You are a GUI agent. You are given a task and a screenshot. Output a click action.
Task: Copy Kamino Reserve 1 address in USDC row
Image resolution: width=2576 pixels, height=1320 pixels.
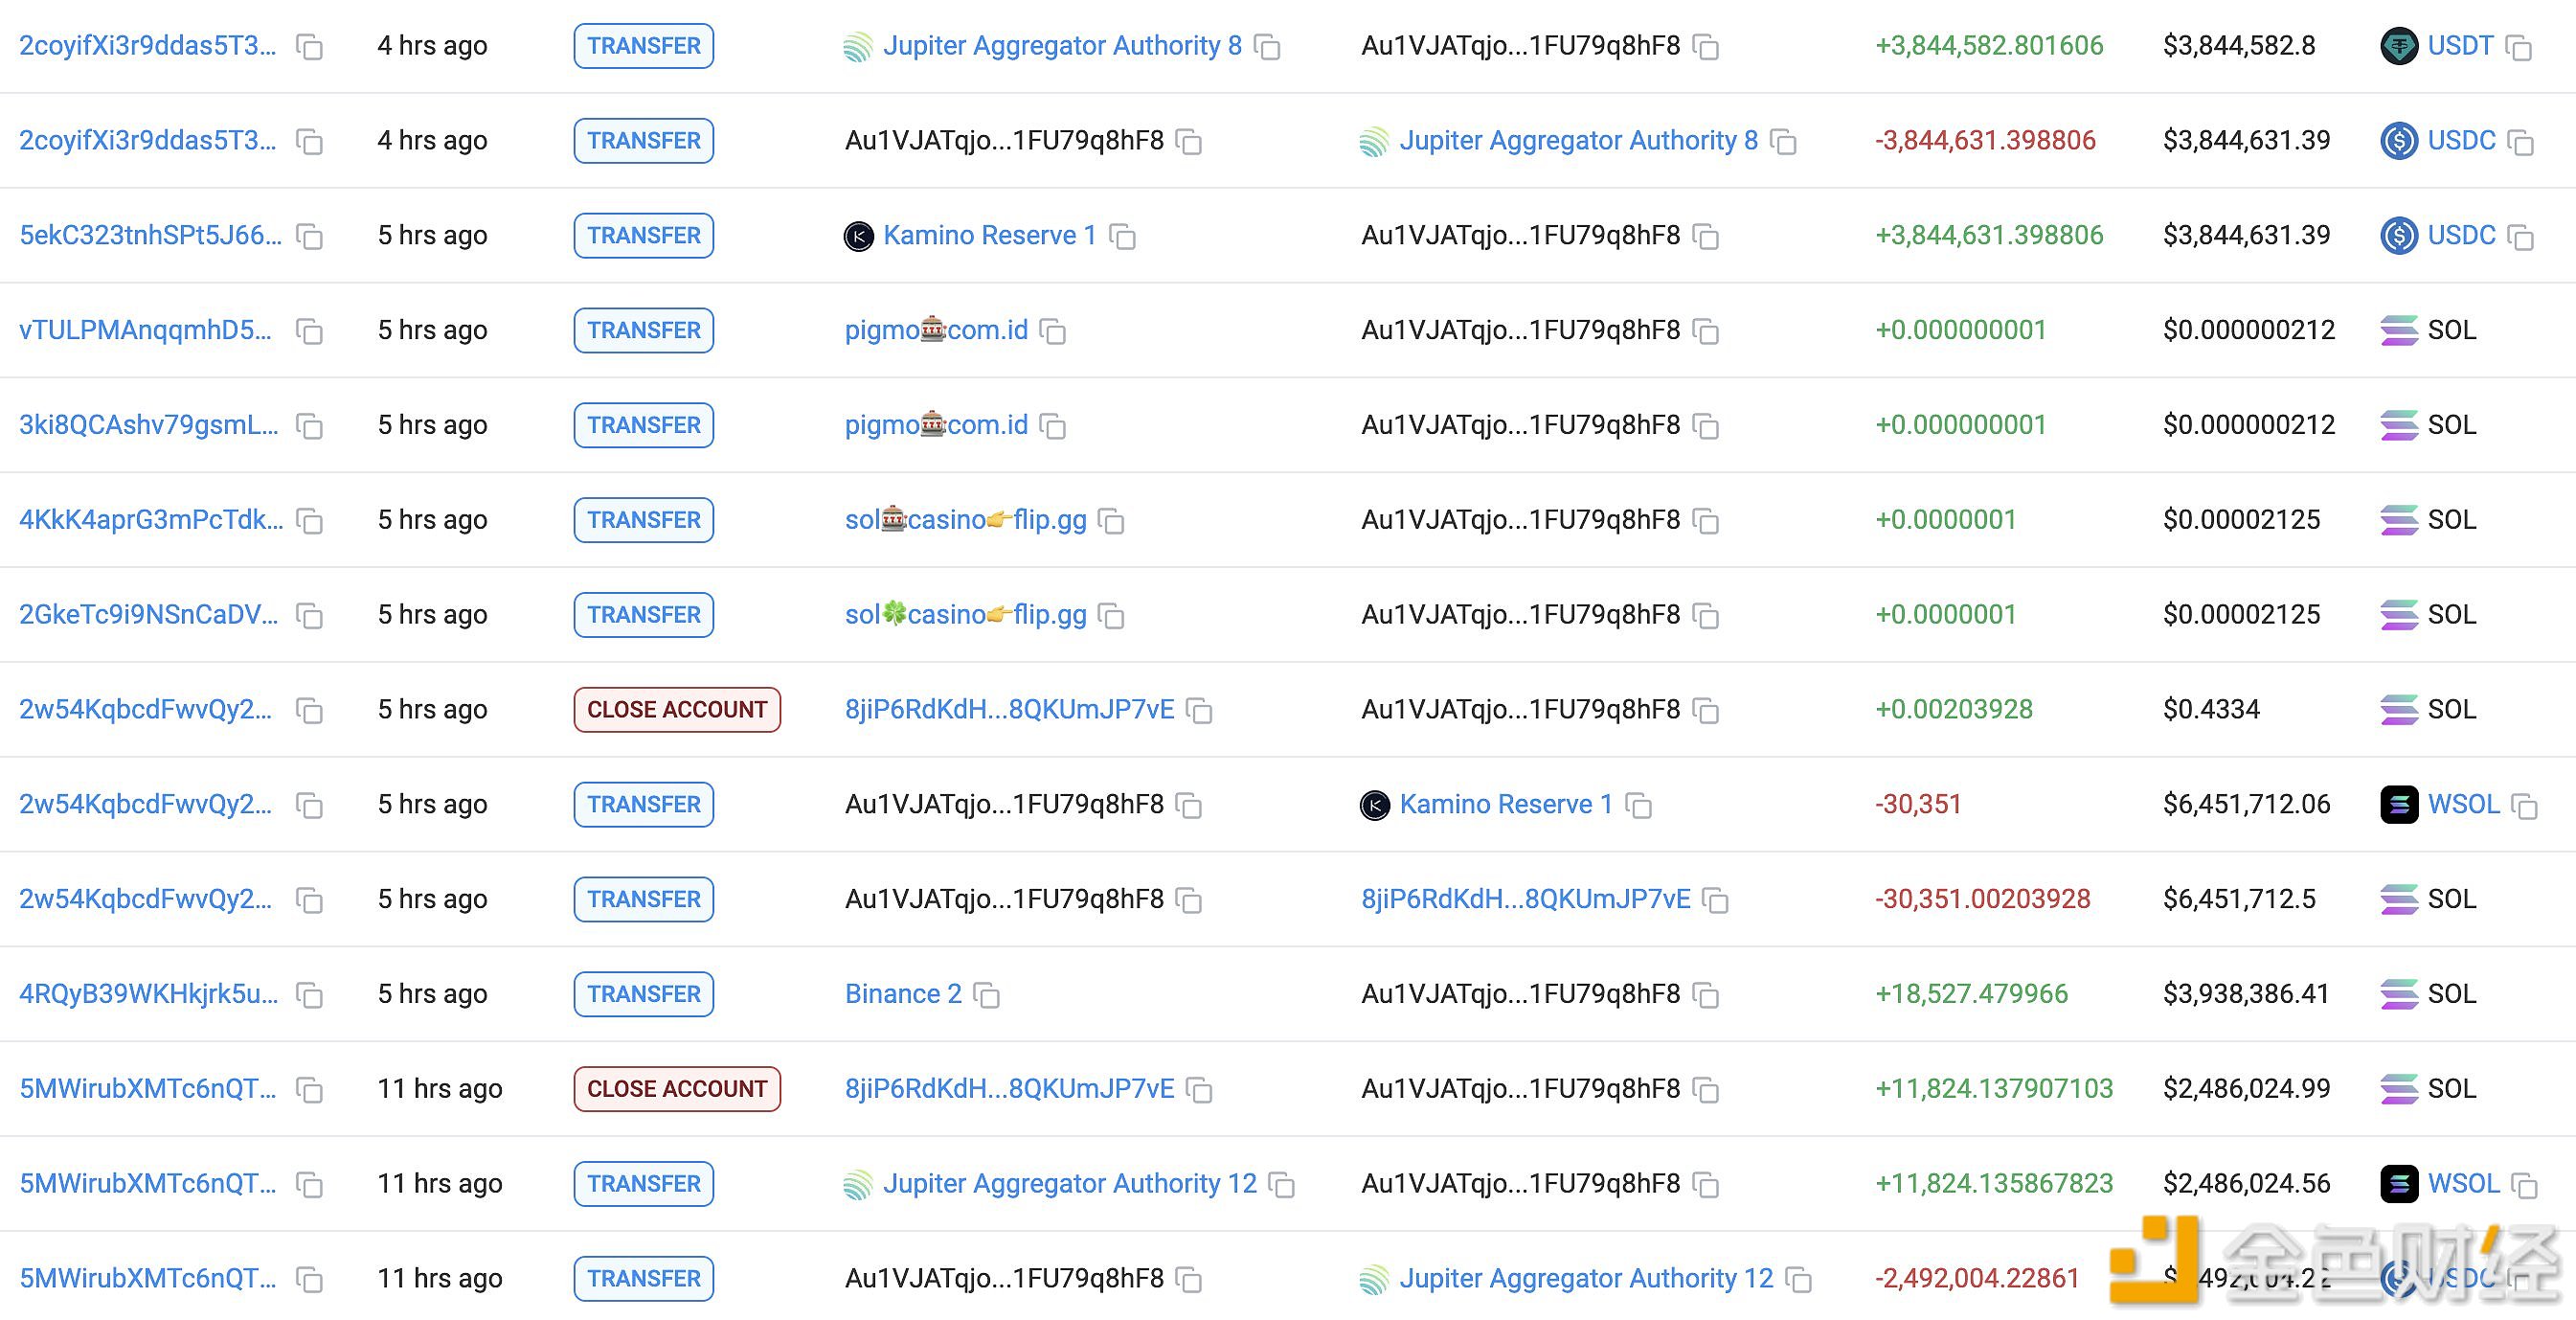point(1123,237)
